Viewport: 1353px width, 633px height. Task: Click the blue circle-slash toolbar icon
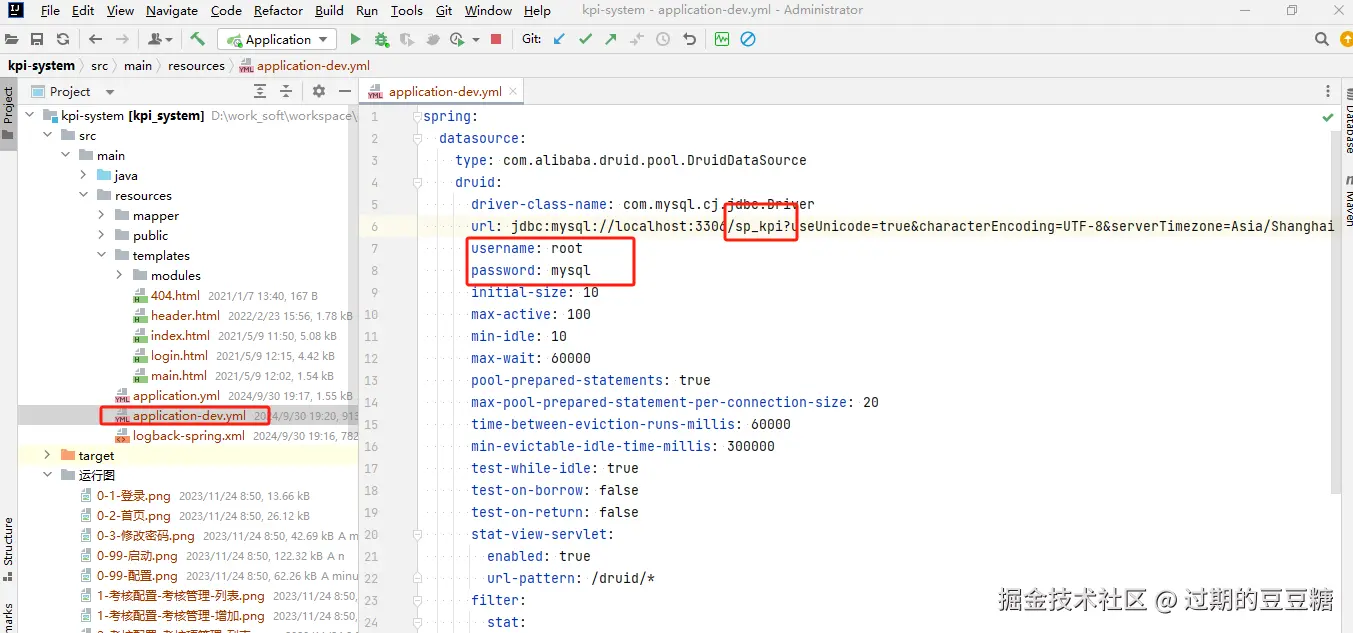[x=748, y=39]
